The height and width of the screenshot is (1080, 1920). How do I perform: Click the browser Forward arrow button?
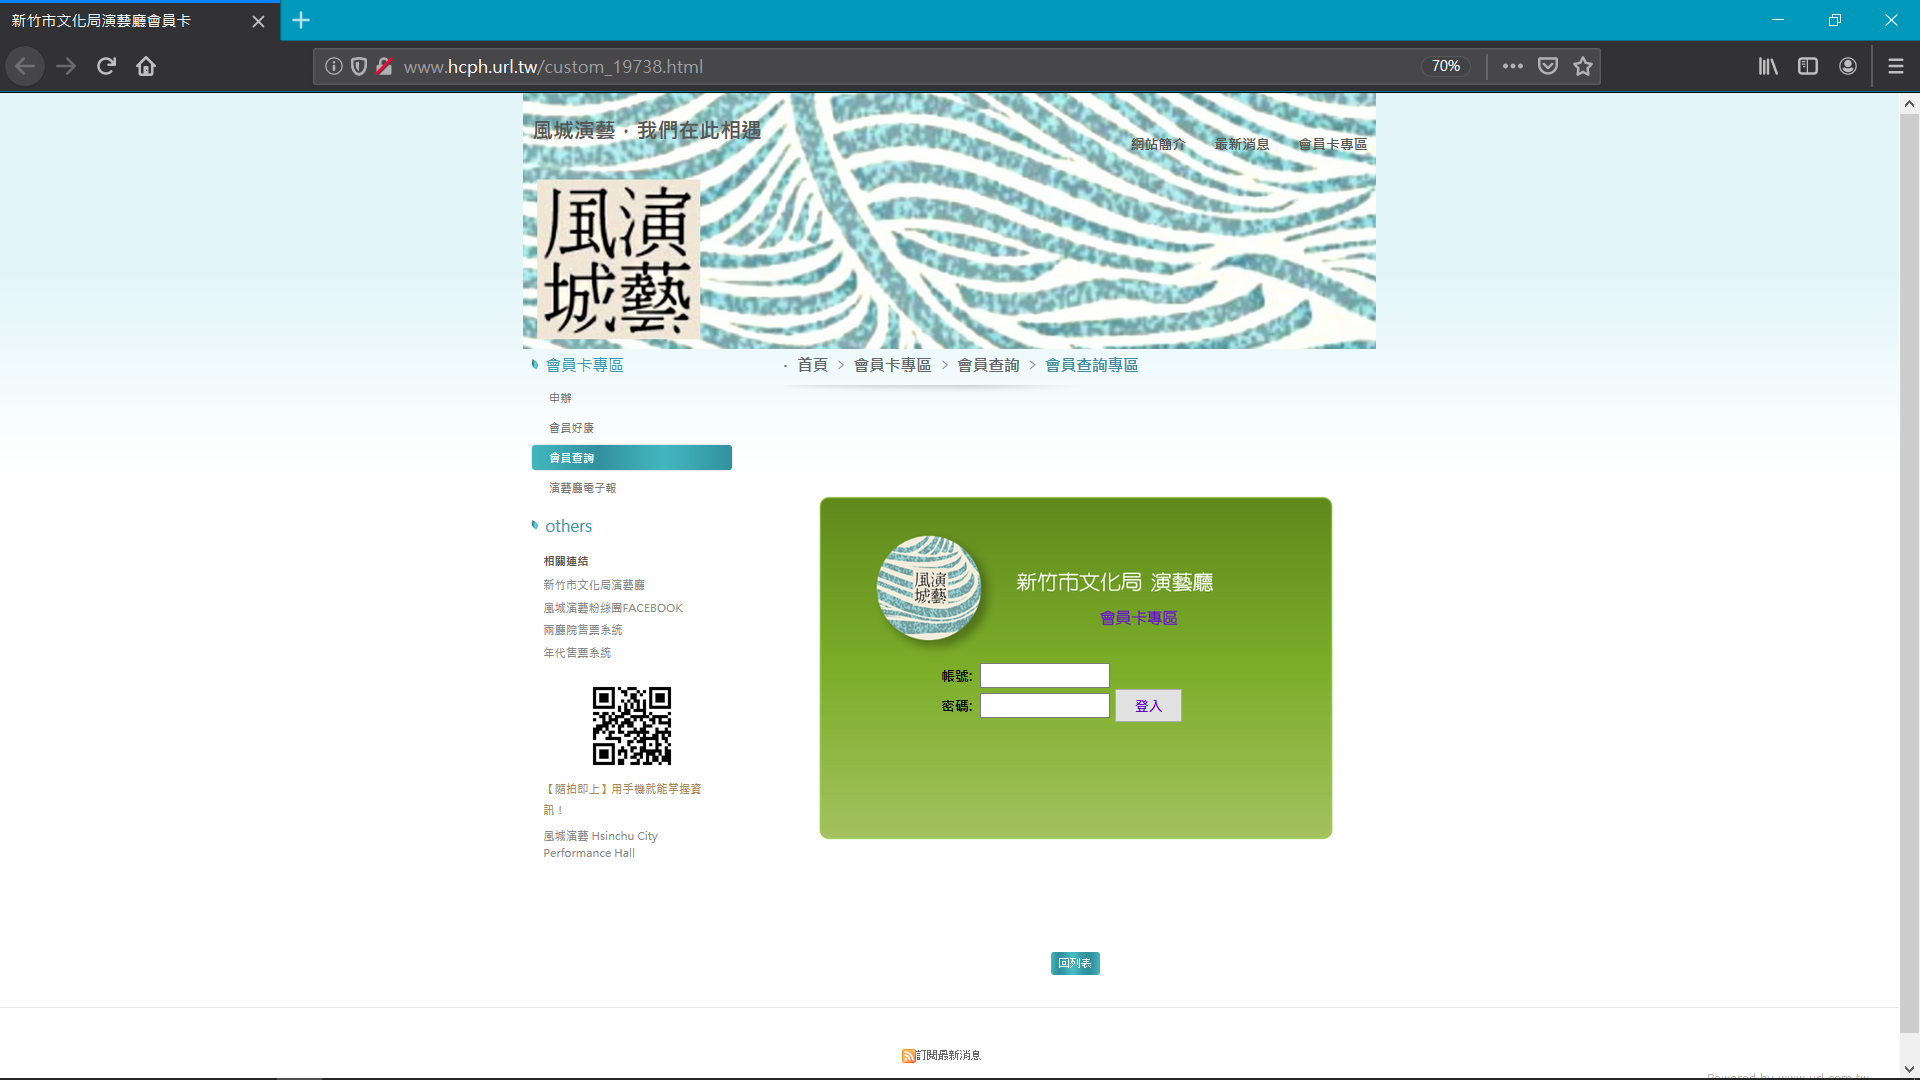(x=66, y=66)
